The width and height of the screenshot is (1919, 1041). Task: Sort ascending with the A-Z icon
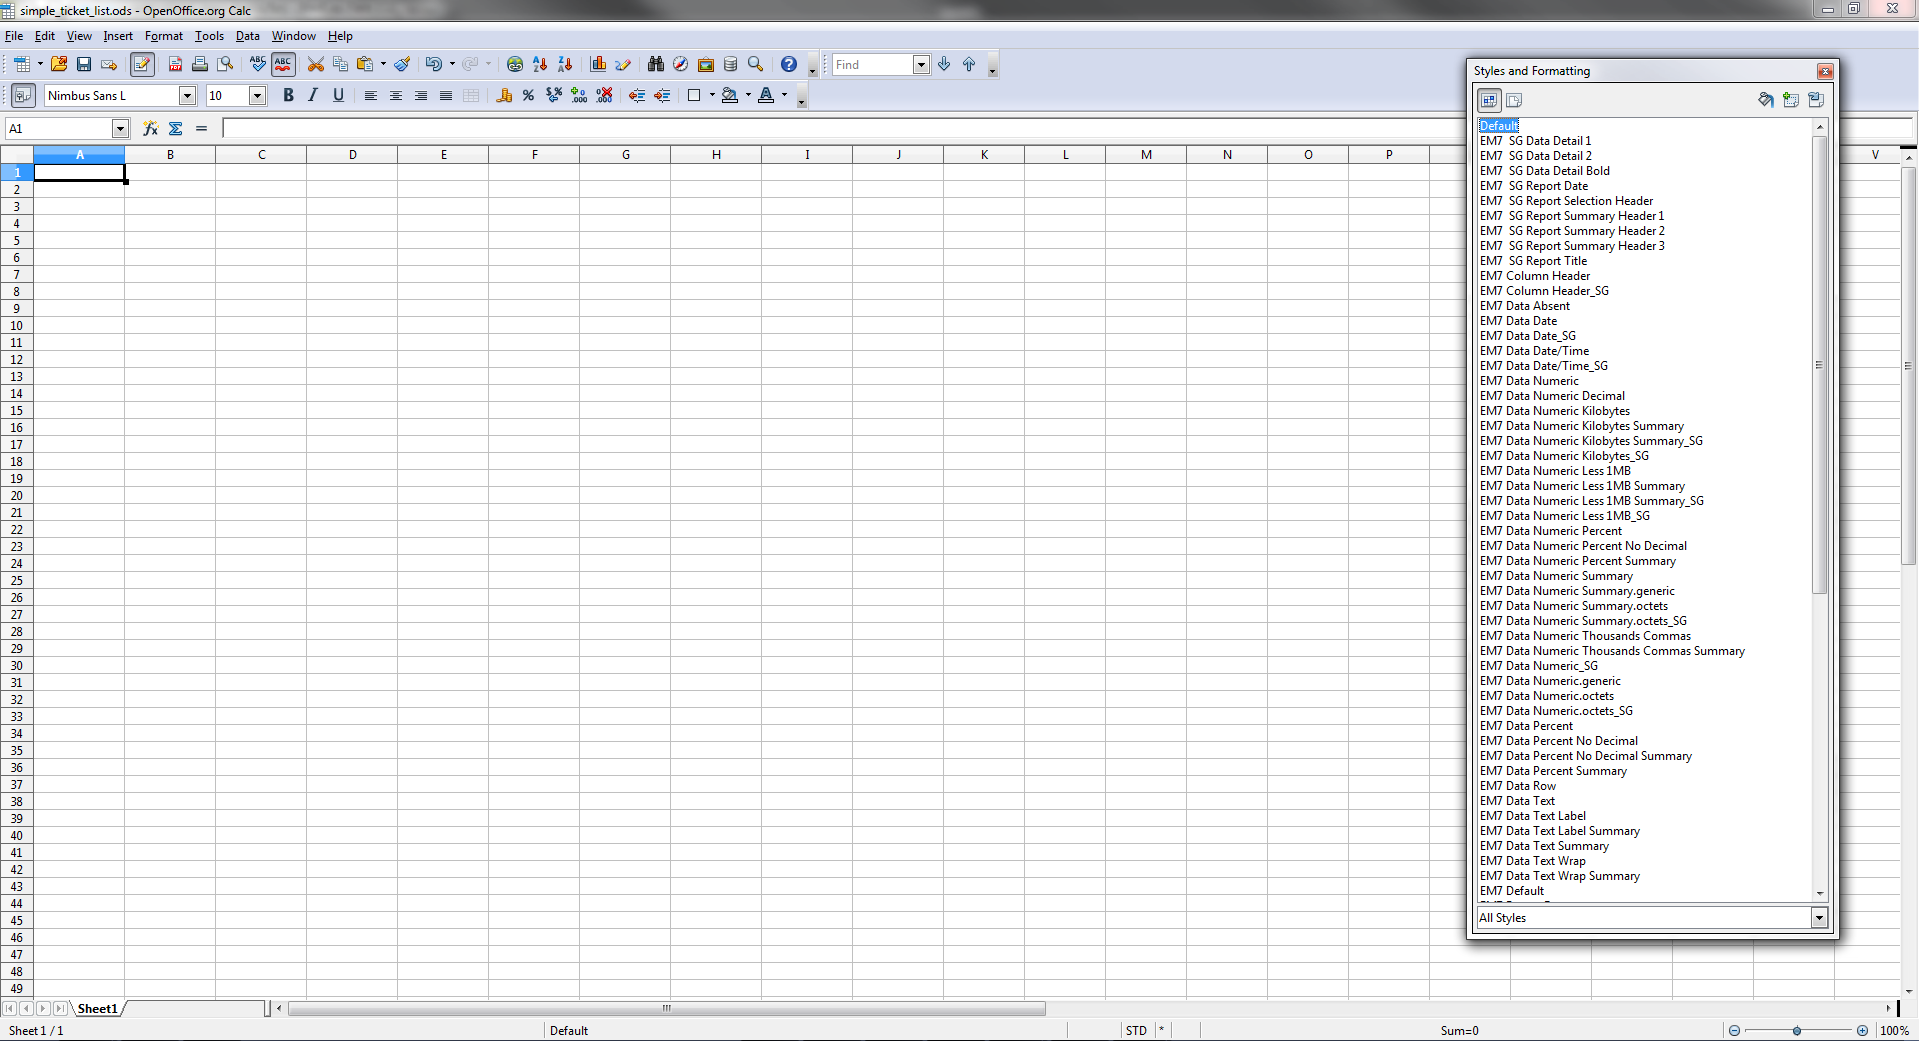[x=540, y=64]
